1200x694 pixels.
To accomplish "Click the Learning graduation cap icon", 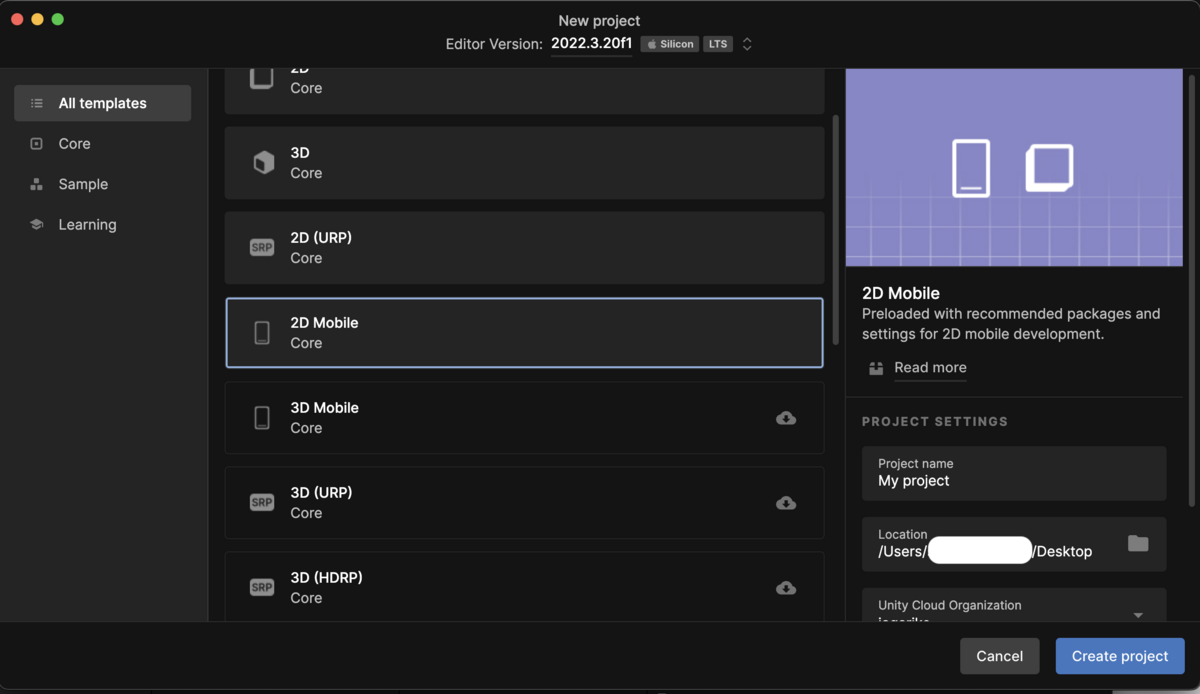I will pos(37,225).
